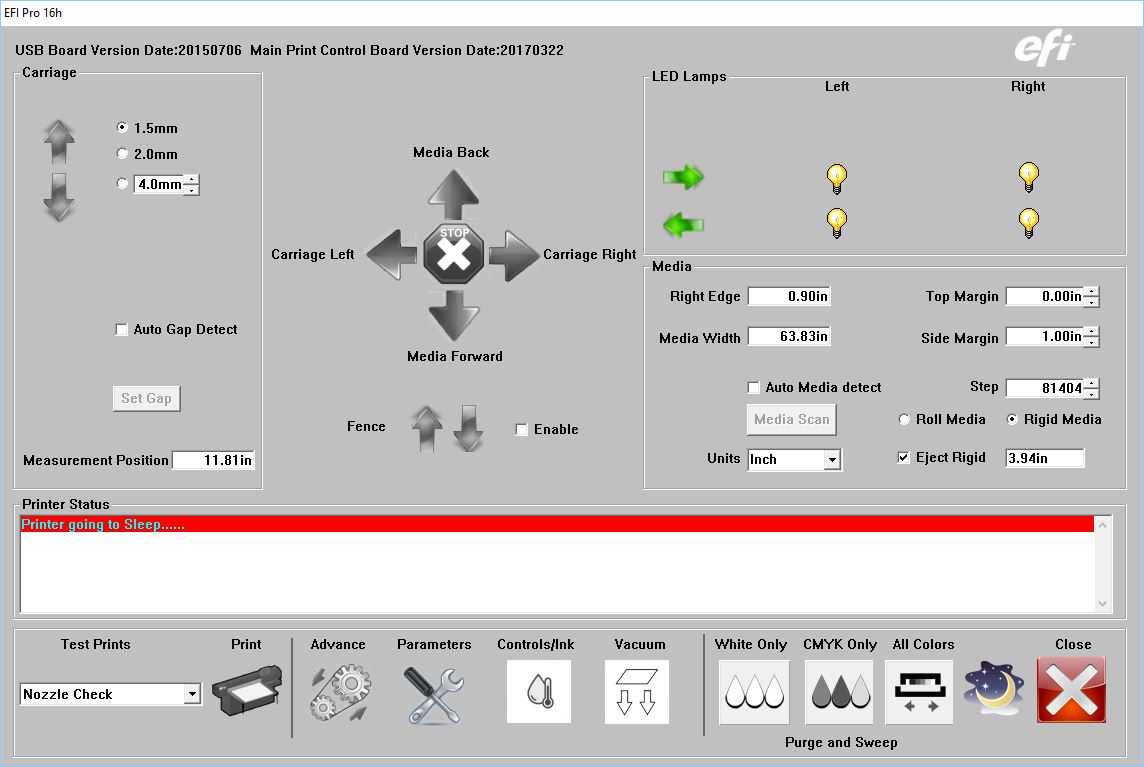
Task: Start a CMYK Only purge
Action: point(839,690)
